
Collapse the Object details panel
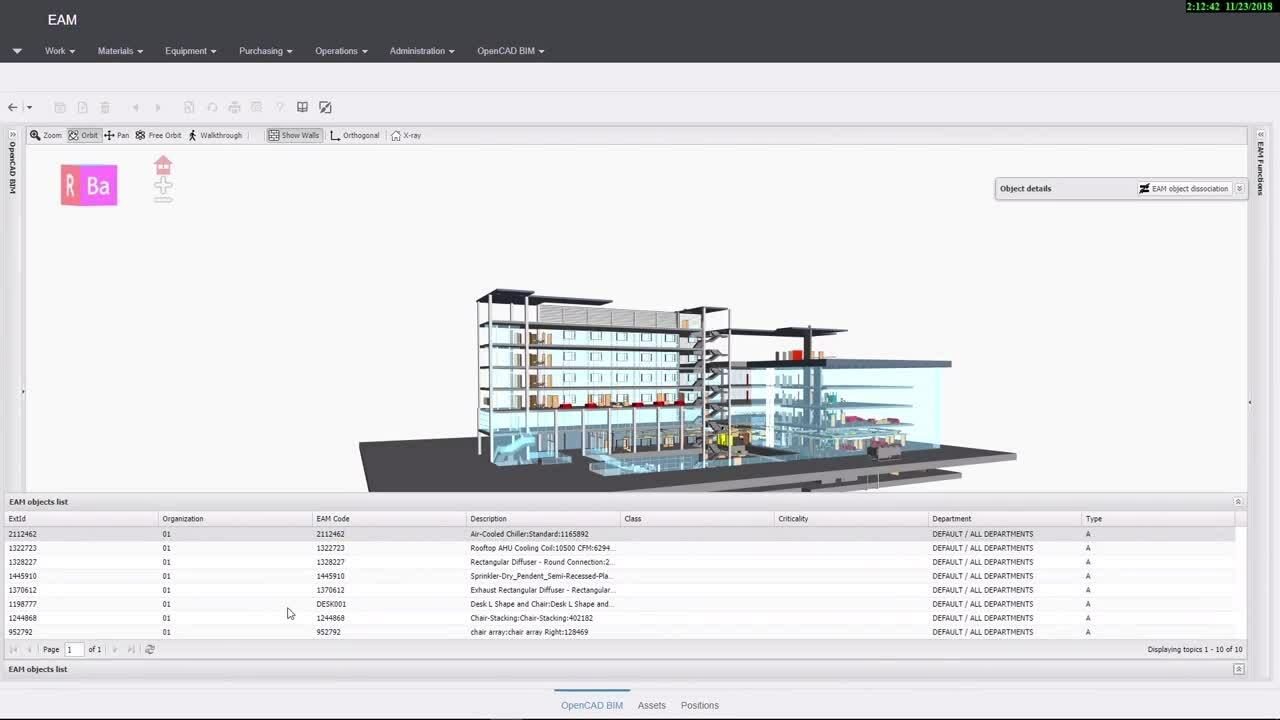(x=1239, y=188)
